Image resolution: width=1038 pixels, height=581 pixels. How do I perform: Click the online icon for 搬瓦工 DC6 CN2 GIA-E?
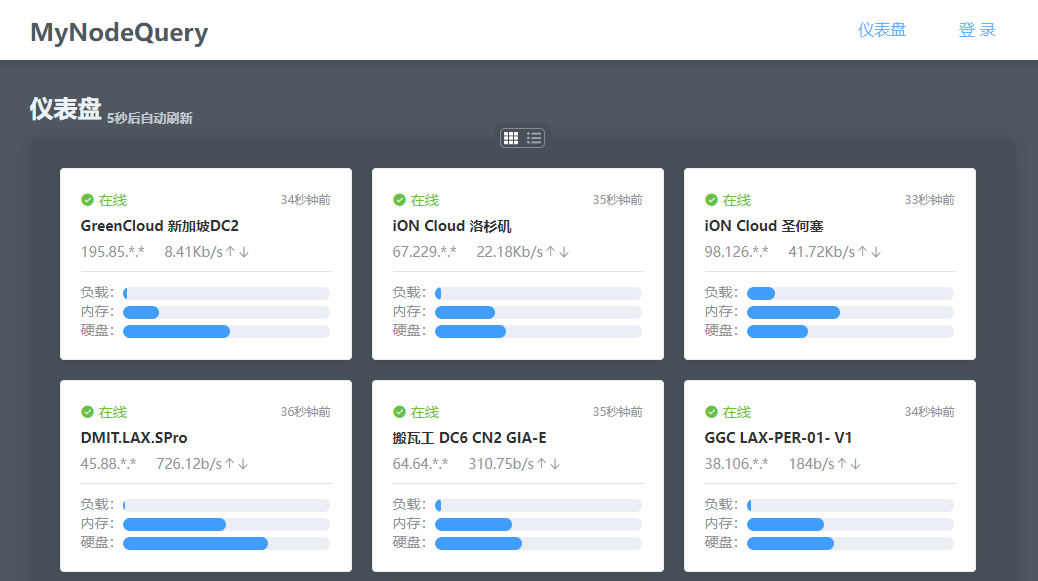(399, 412)
